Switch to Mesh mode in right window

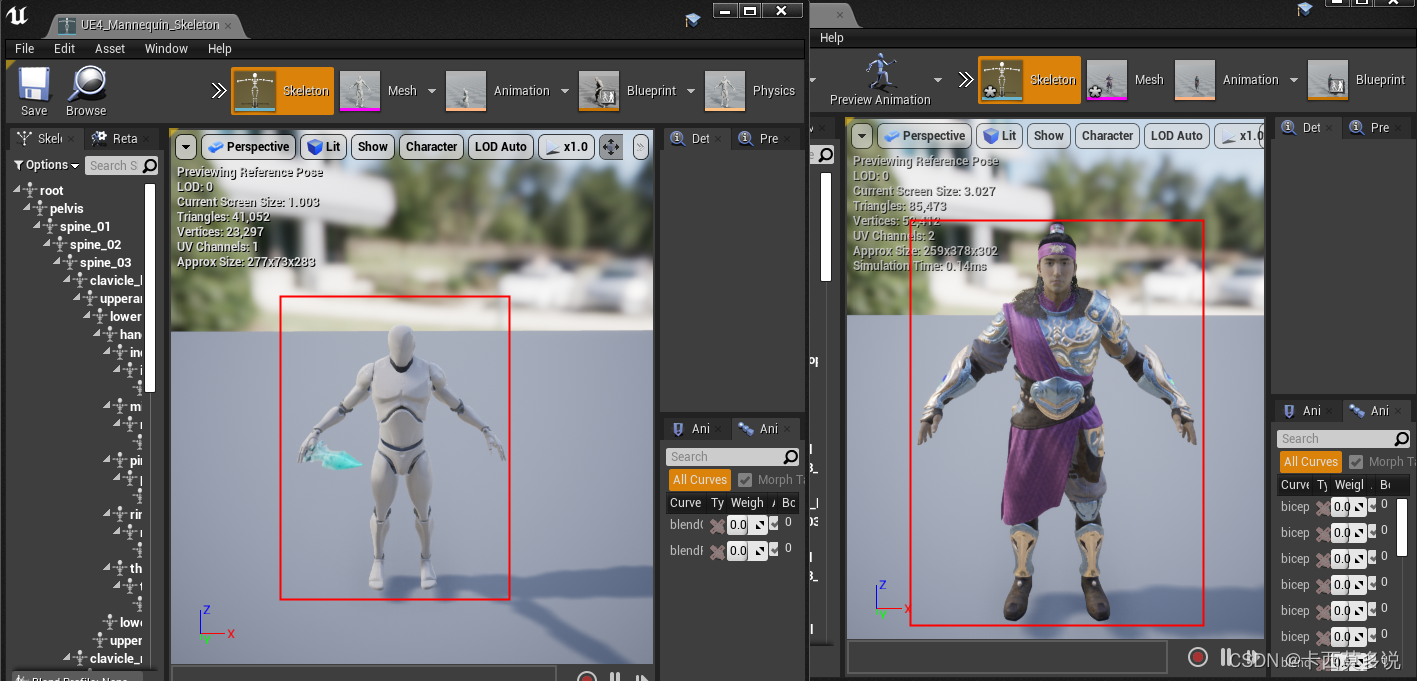(x=1127, y=80)
